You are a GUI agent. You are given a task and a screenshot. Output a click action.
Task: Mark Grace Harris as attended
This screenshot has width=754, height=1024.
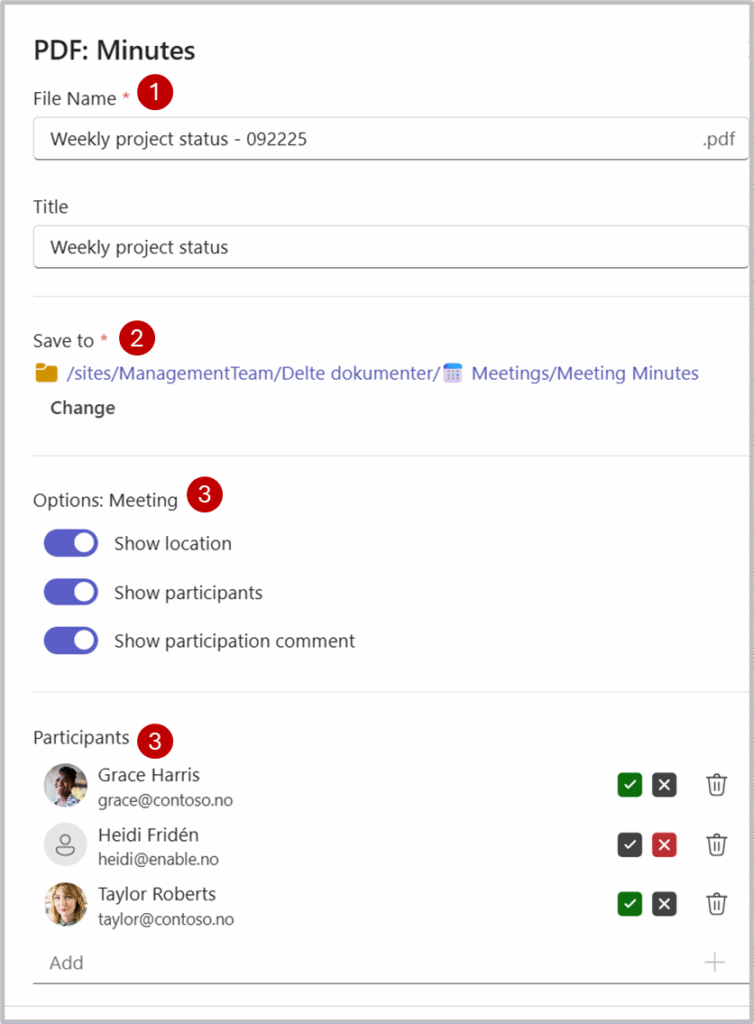click(x=629, y=785)
